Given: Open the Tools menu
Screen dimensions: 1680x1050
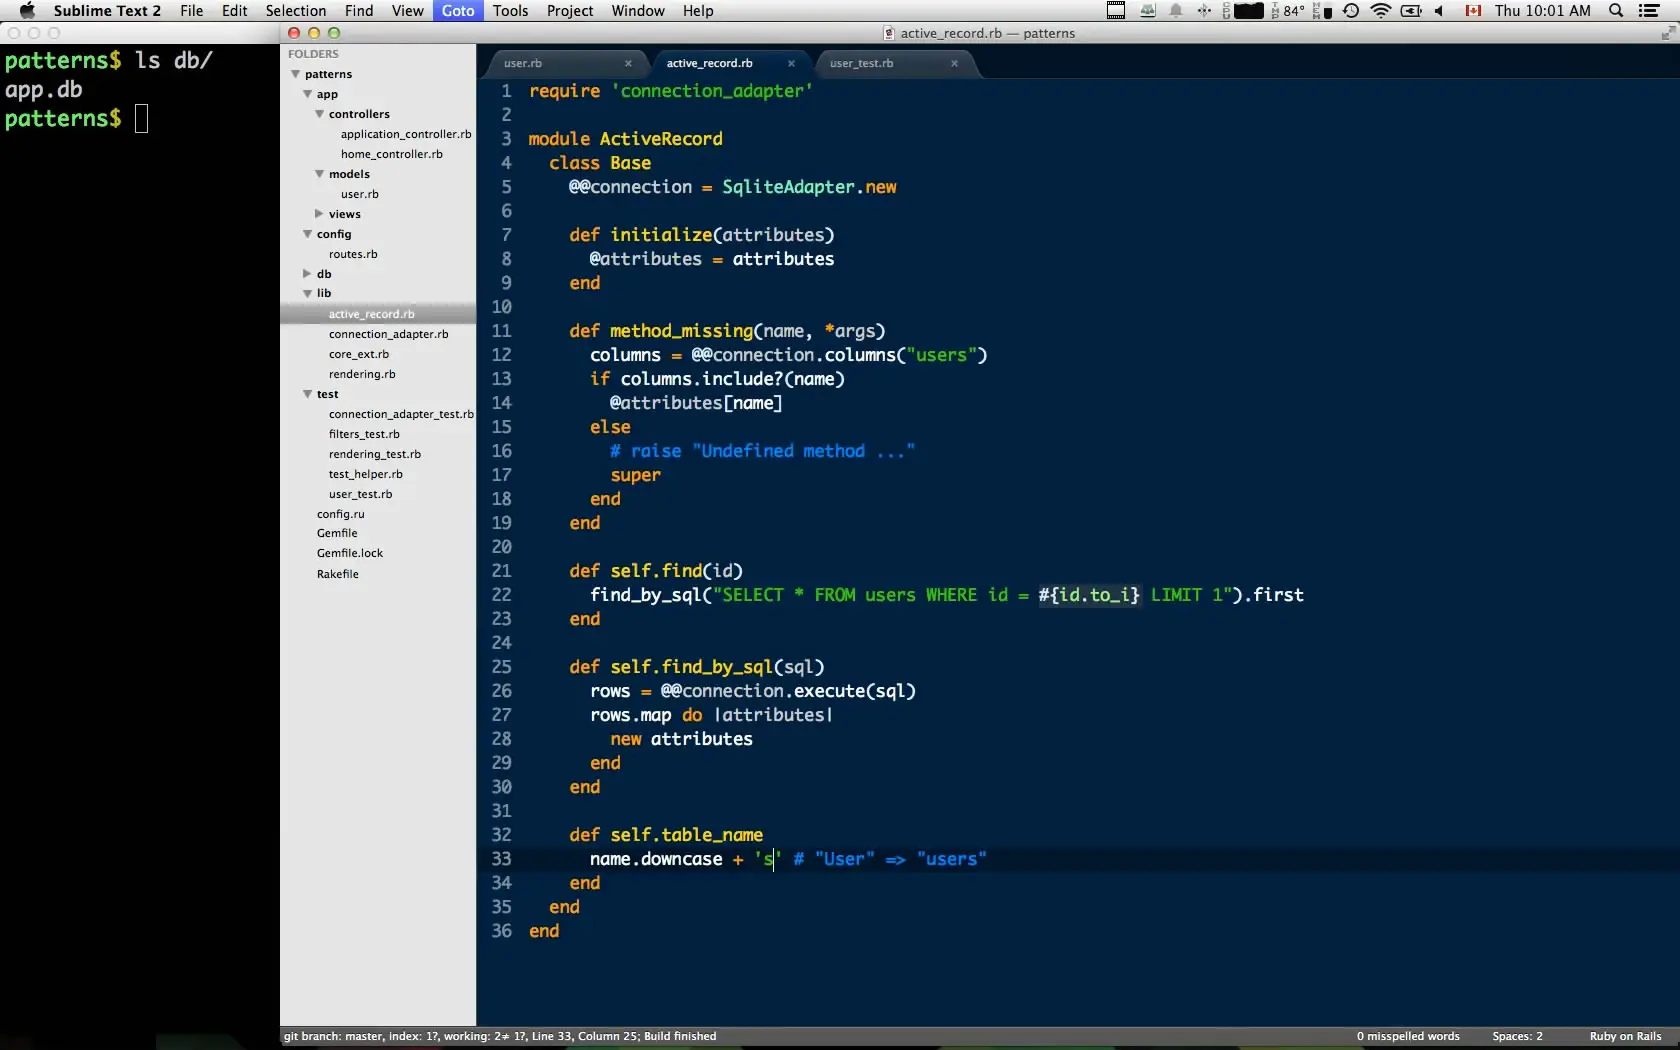Looking at the screenshot, I should click(x=510, y=11).
